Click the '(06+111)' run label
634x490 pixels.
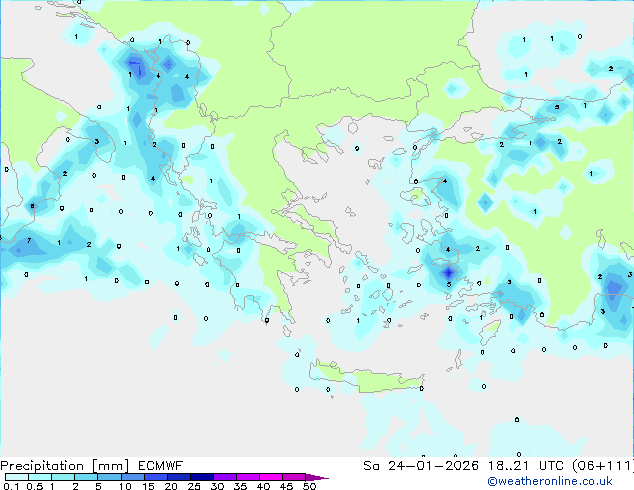(603, 466)
